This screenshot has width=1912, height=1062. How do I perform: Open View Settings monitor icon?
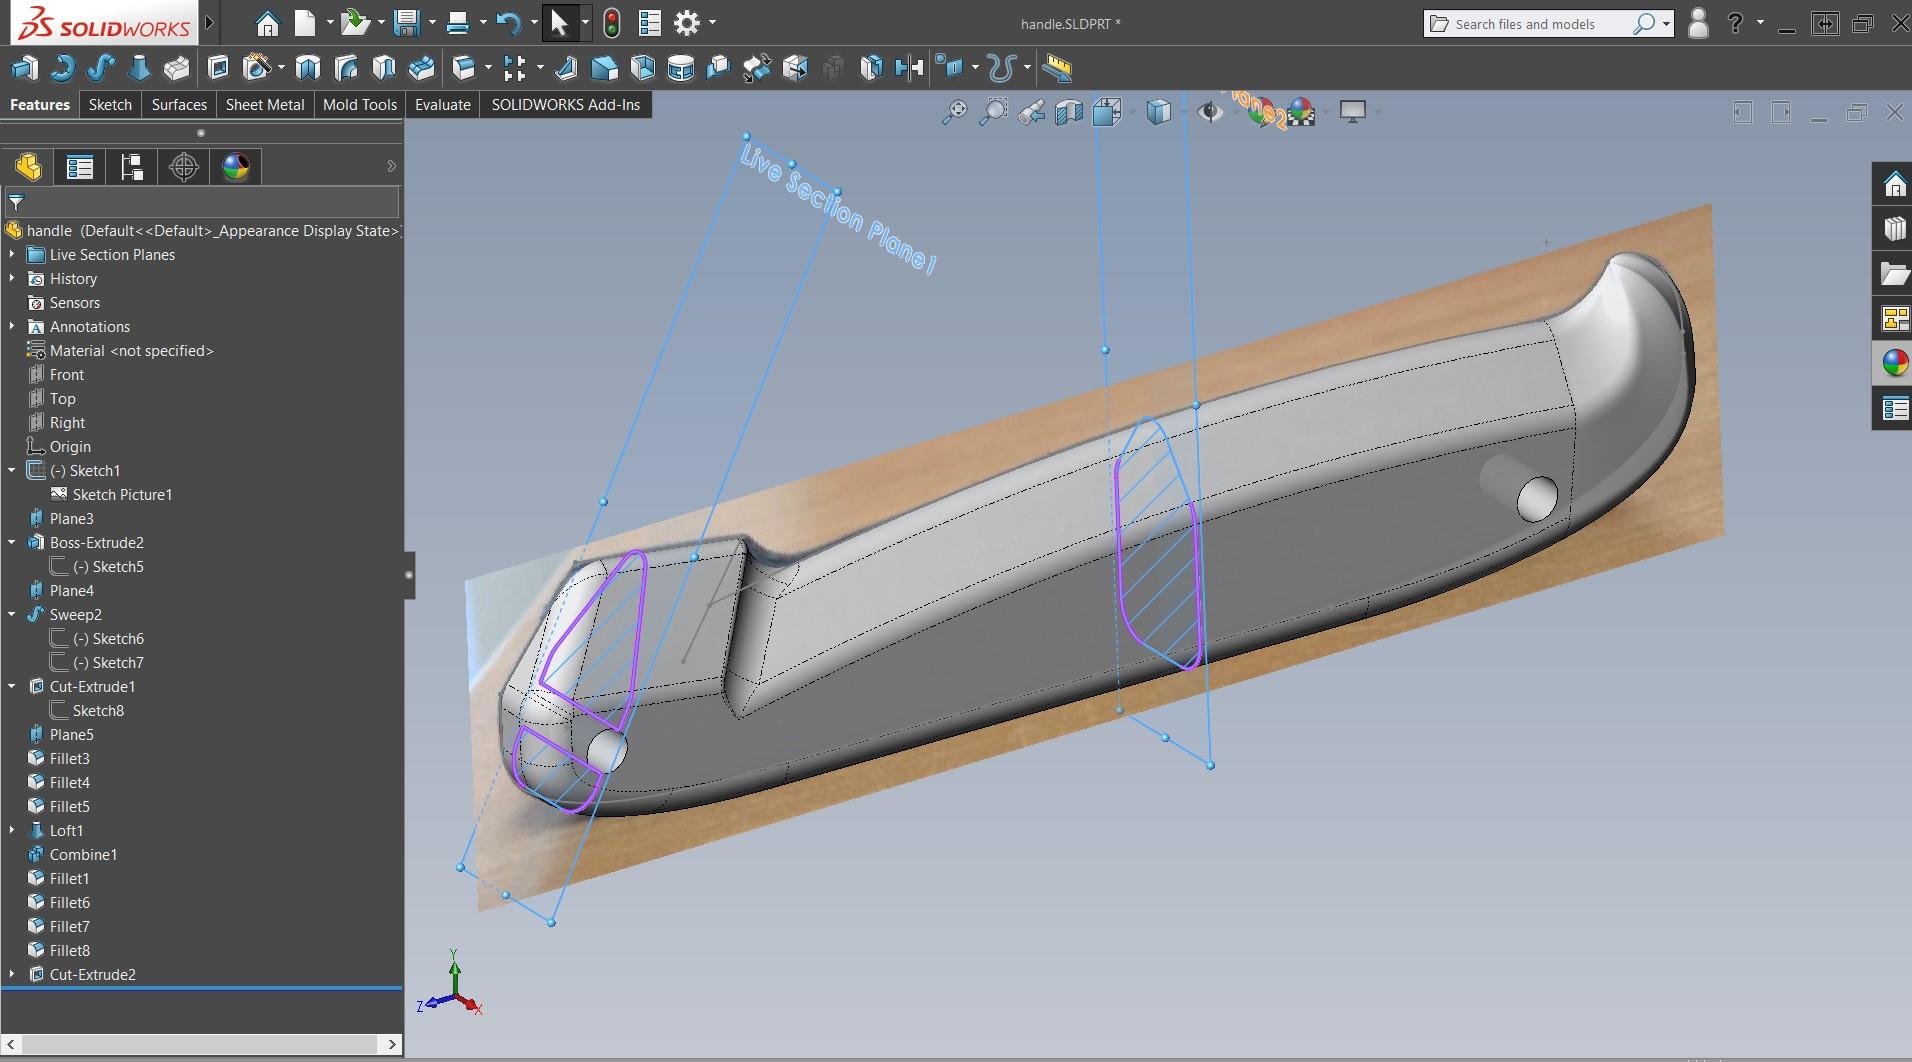click(x=1353, y=112)
